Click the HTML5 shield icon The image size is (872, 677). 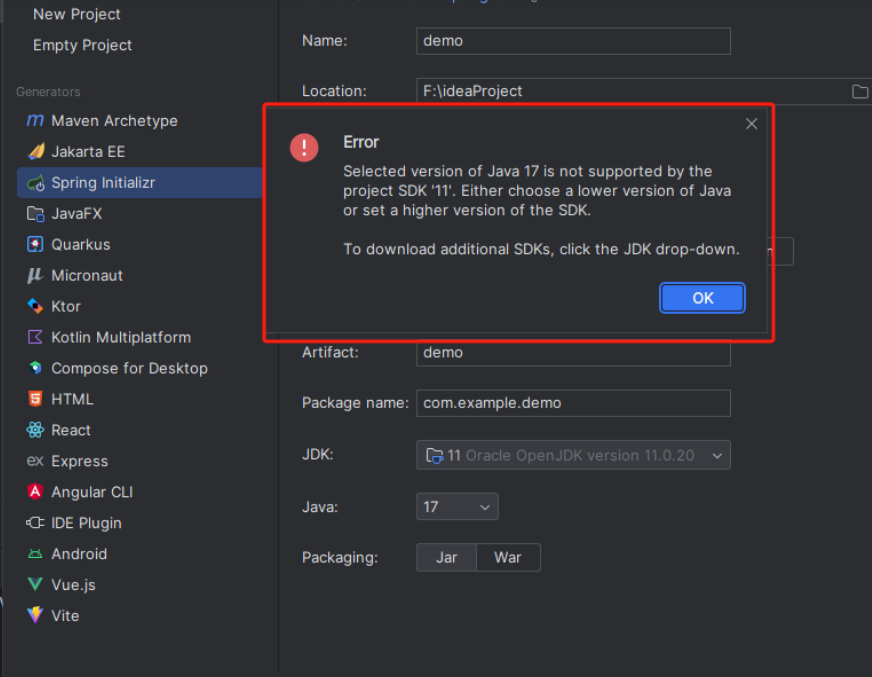35,399
